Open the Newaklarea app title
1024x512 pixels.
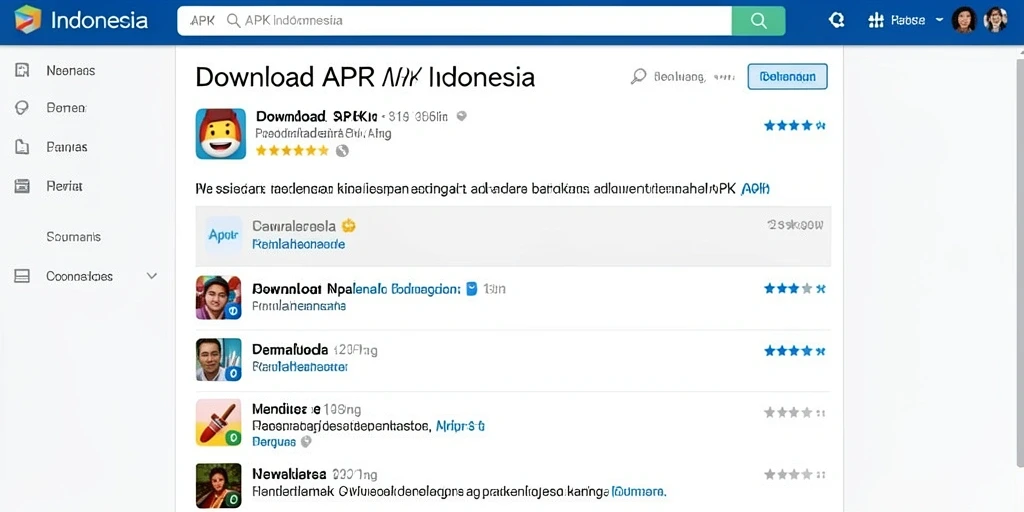click(x=289, y=474)
